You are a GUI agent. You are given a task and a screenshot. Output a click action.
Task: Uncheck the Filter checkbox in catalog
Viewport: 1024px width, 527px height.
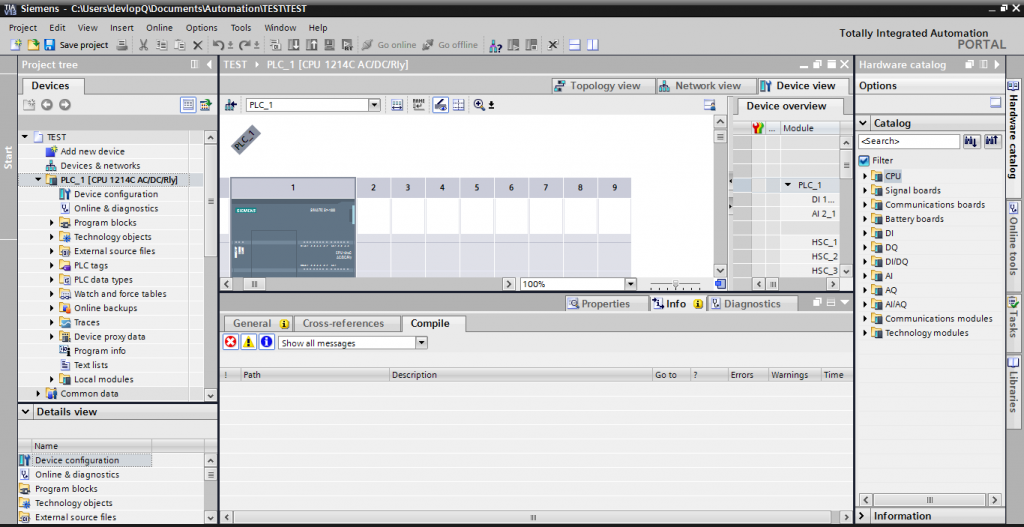coord(864,161)
